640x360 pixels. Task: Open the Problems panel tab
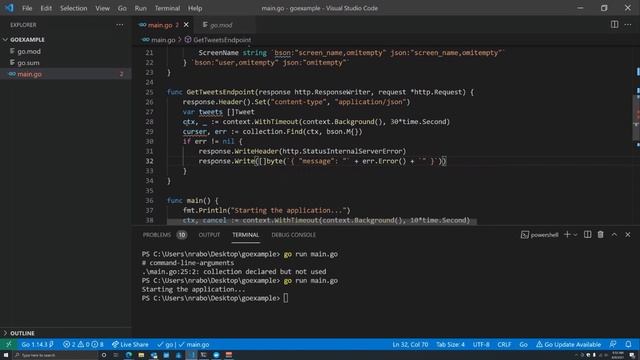(x=157, y=235)
